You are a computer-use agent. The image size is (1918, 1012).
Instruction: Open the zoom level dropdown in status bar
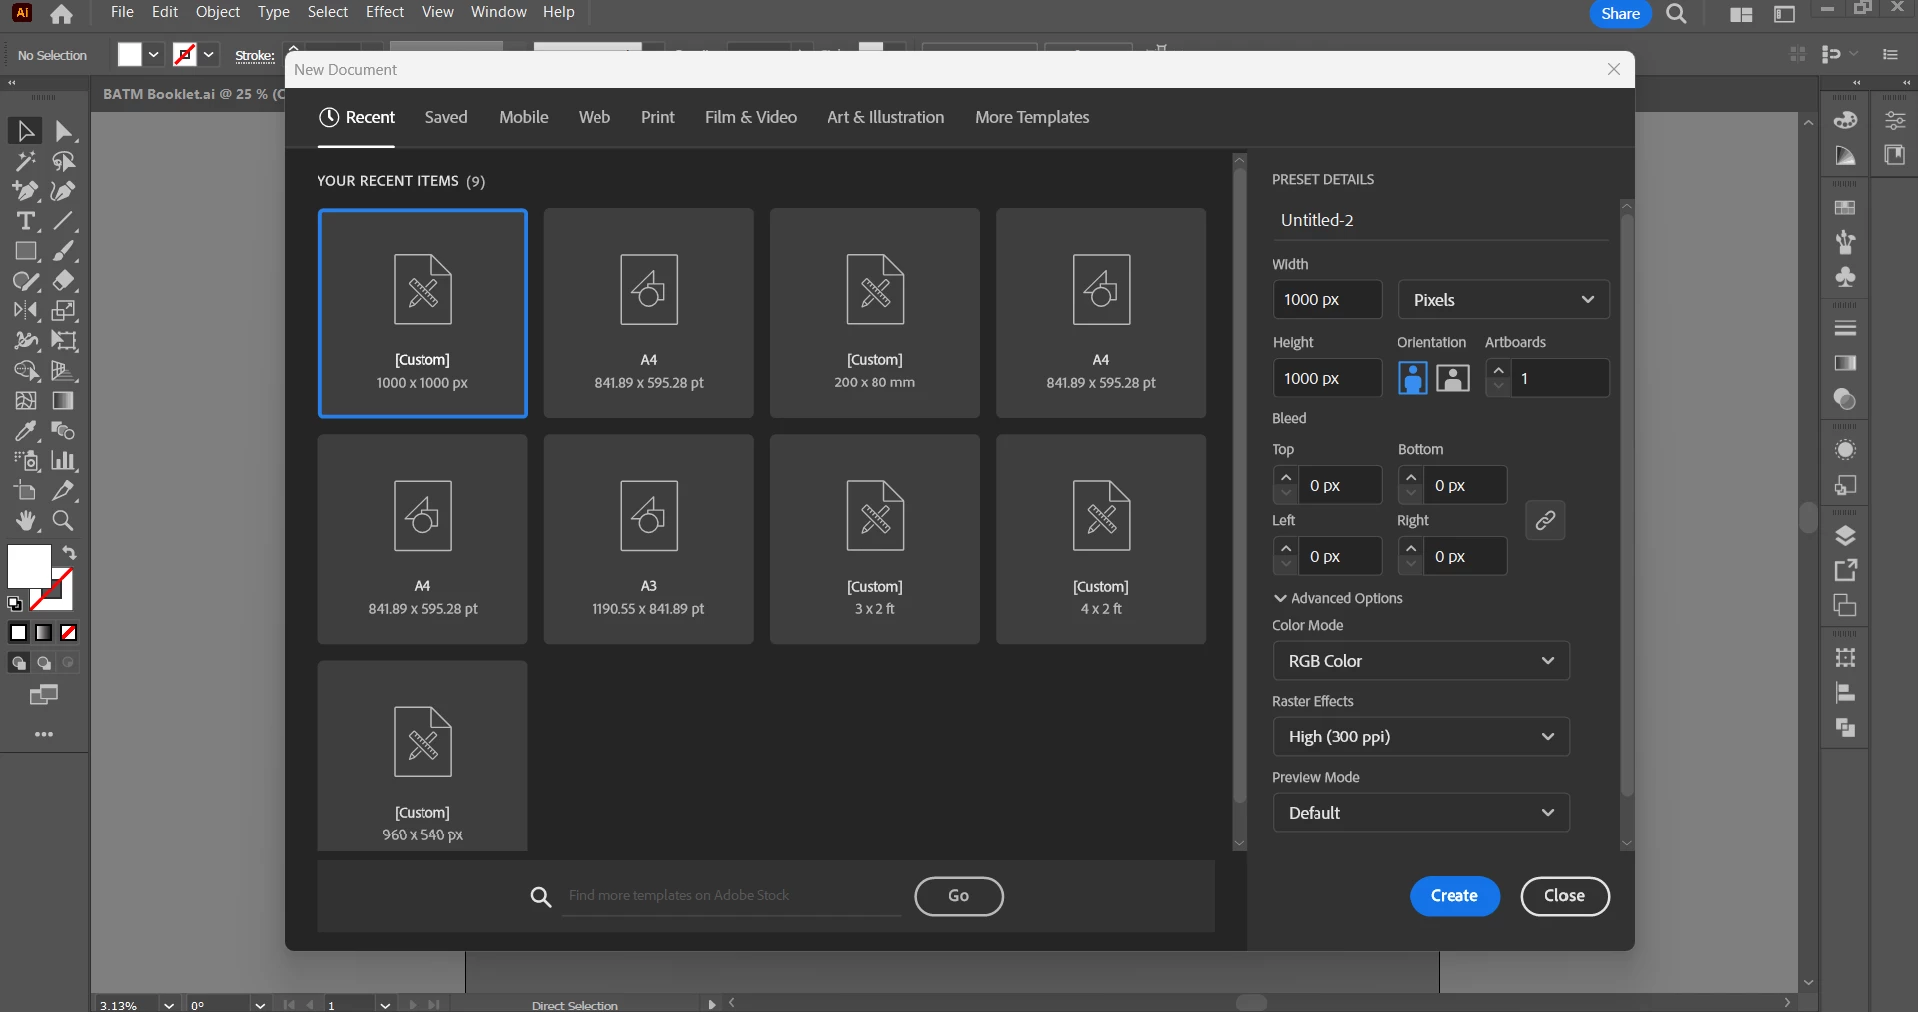(169, 1005)
